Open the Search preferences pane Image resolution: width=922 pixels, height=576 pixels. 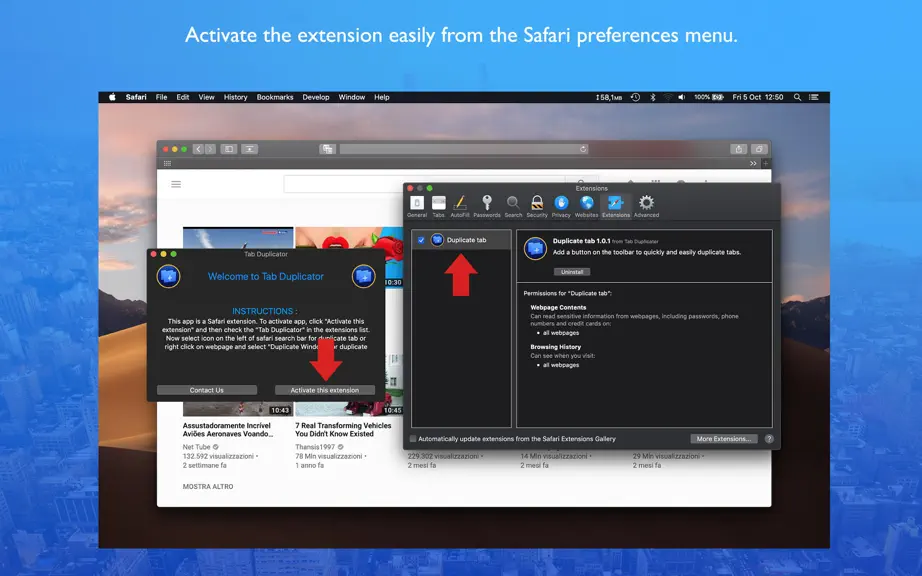[513, 206]
